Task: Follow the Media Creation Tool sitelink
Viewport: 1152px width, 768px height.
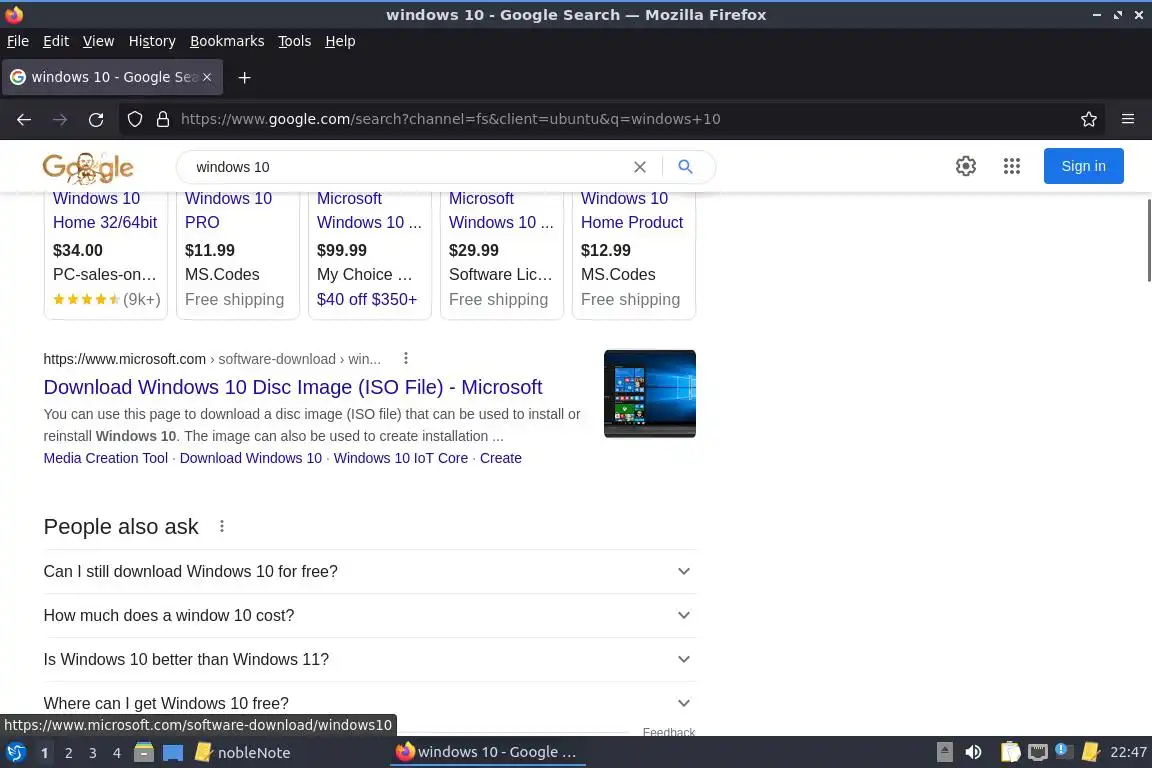Action: (x=106, y=458)
